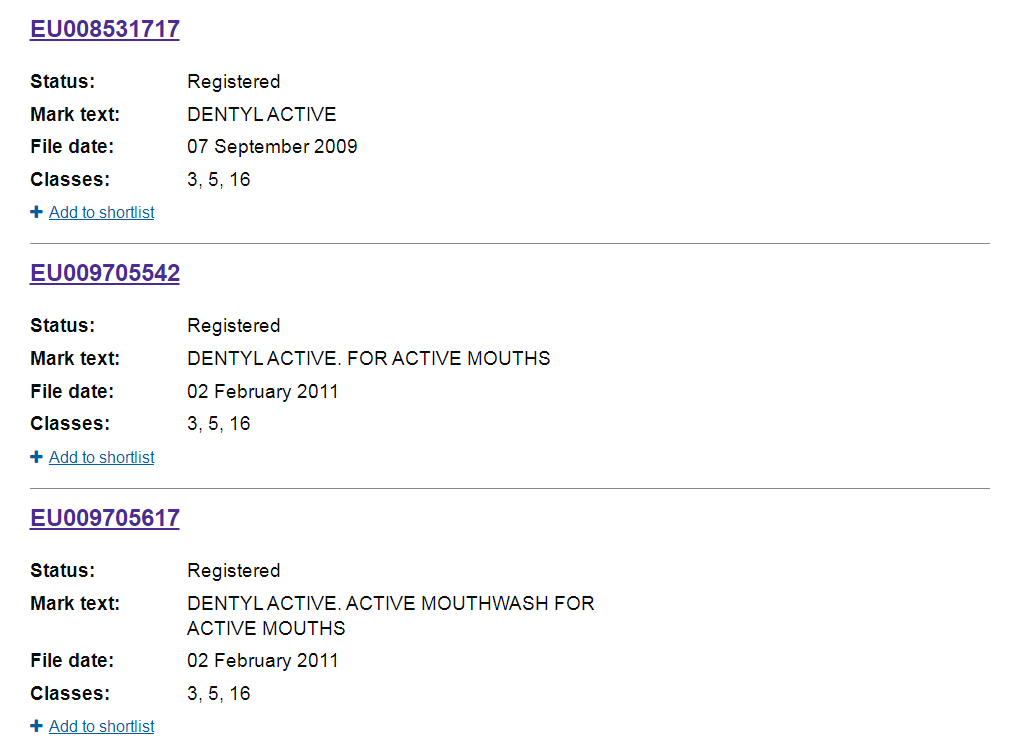Click the file date value of EU009705617

[x=263, y=660]
